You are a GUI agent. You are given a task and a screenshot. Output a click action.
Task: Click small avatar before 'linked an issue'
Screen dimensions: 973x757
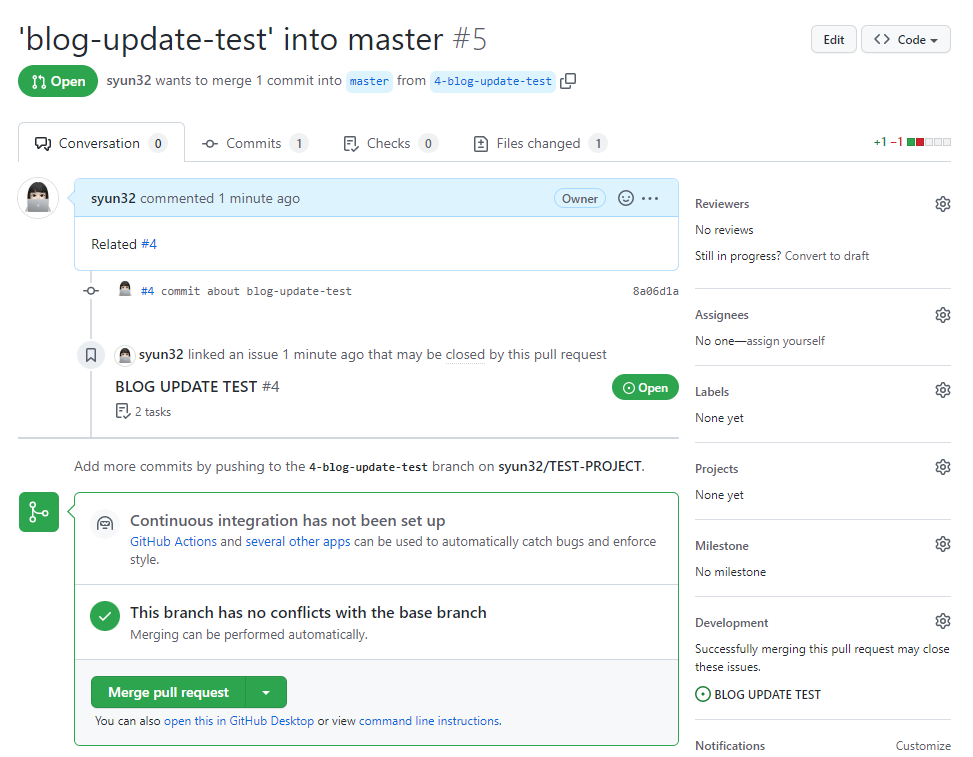pos(125,355)
